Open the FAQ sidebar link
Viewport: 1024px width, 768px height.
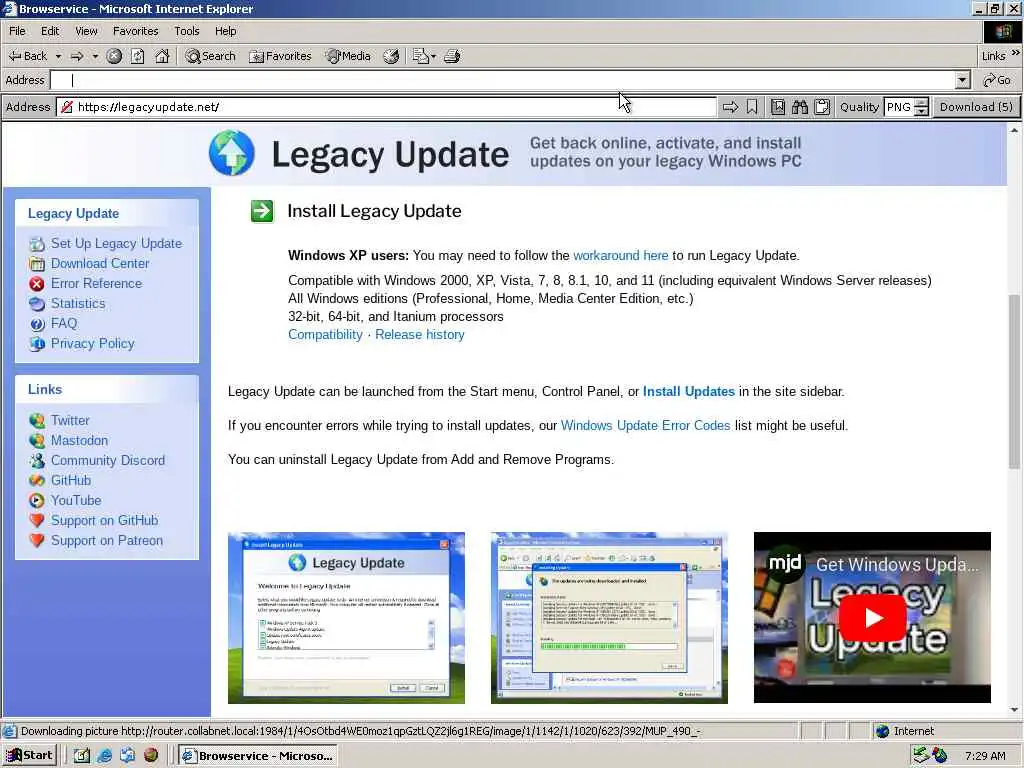tap(63, 323)
